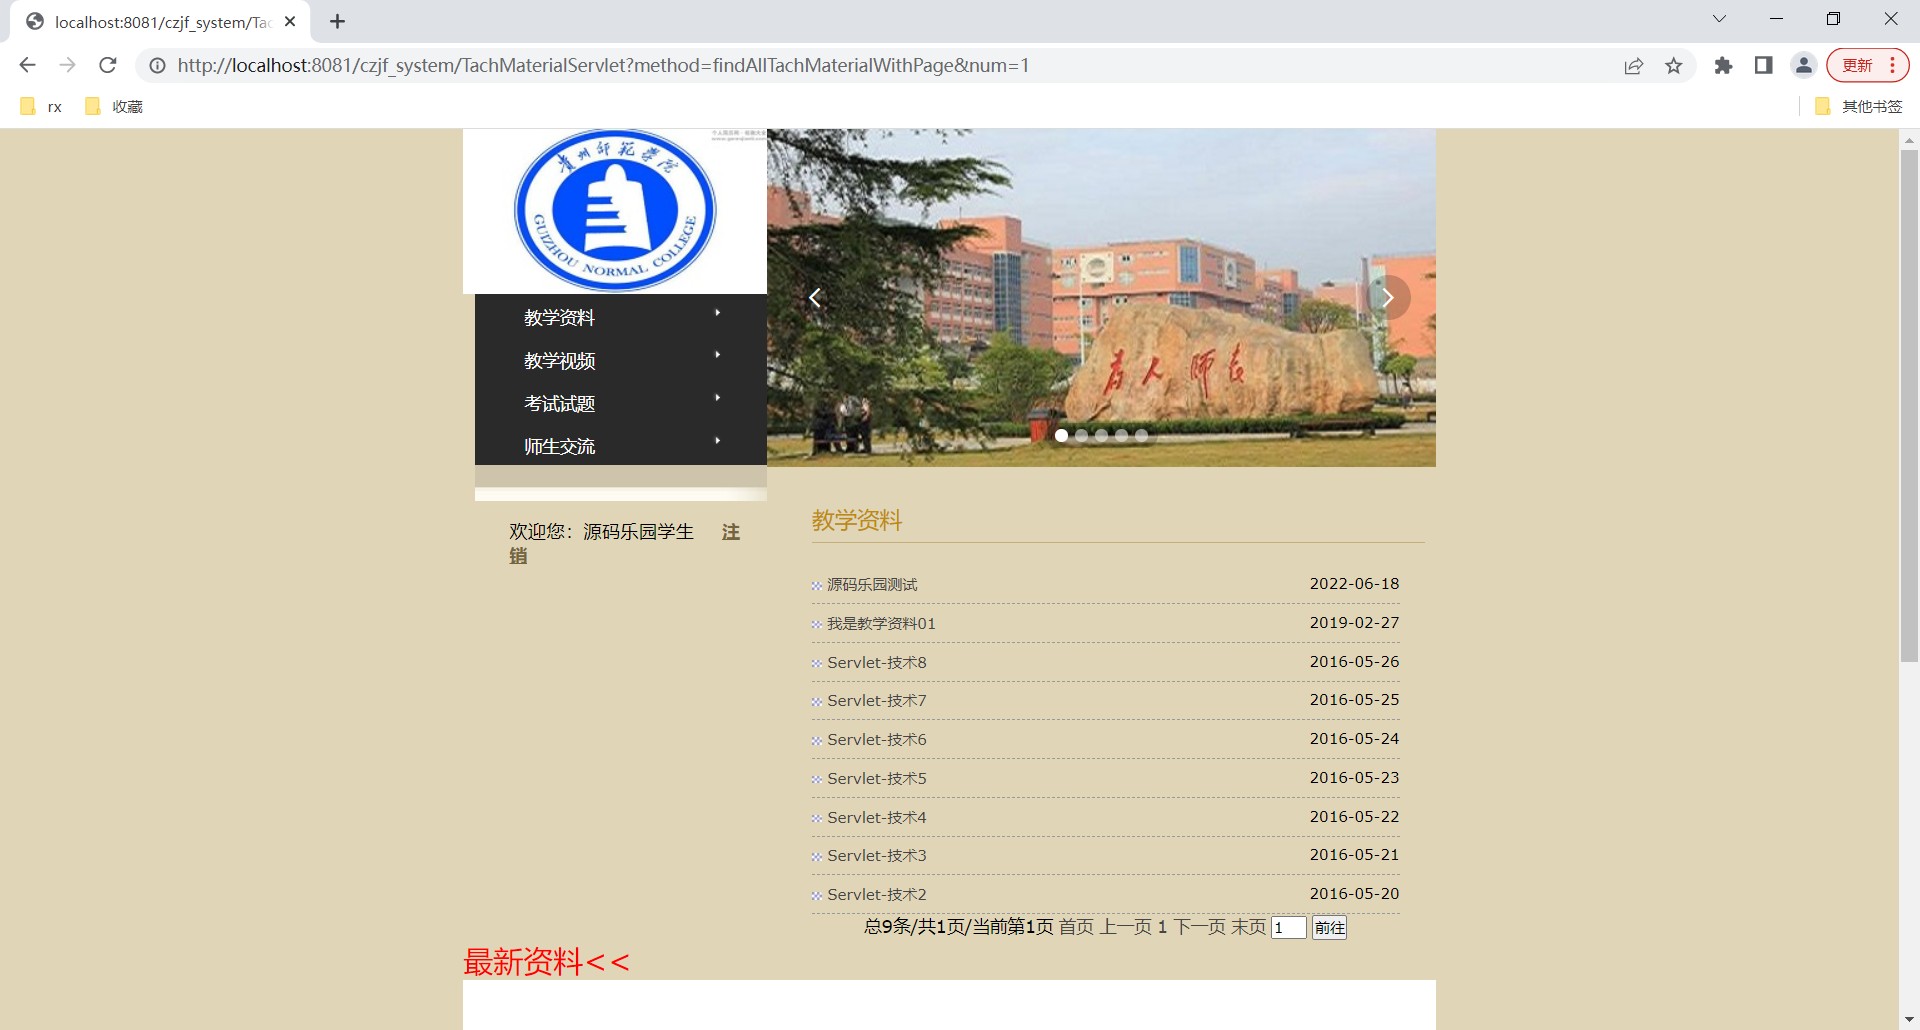Expand arrow beside 师生交流 menu
Screen dimensions: 1920x1030
click(x=718, y=441)
